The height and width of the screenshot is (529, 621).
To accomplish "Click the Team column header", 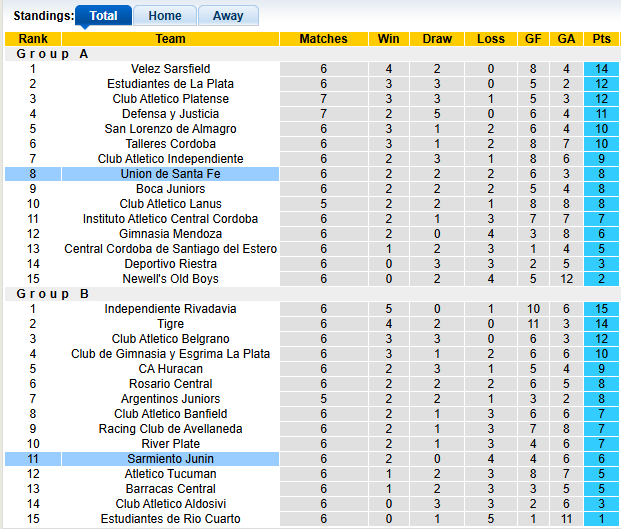I will (170, 39).
